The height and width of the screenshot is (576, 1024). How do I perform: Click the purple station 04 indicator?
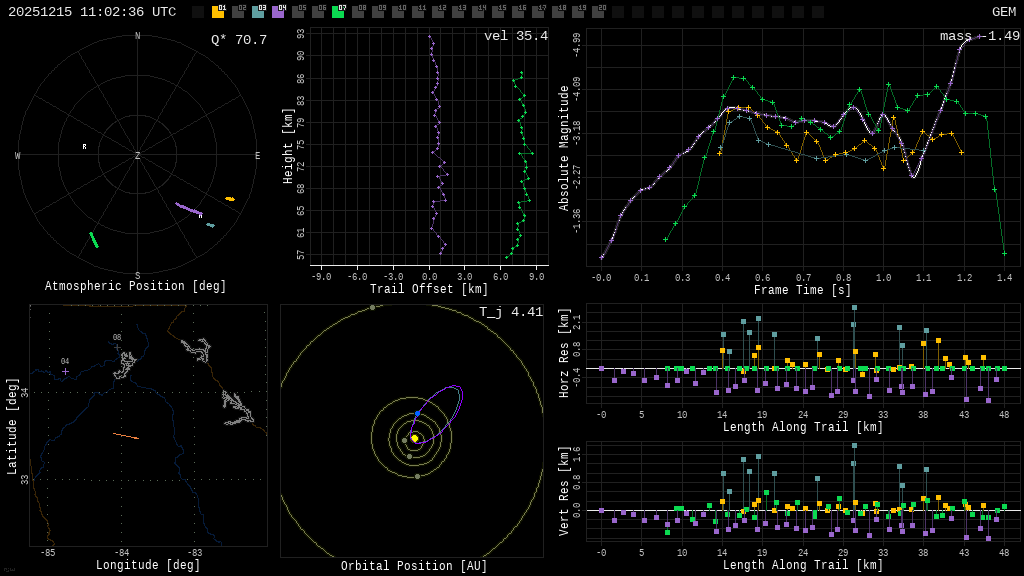[278, 12]
